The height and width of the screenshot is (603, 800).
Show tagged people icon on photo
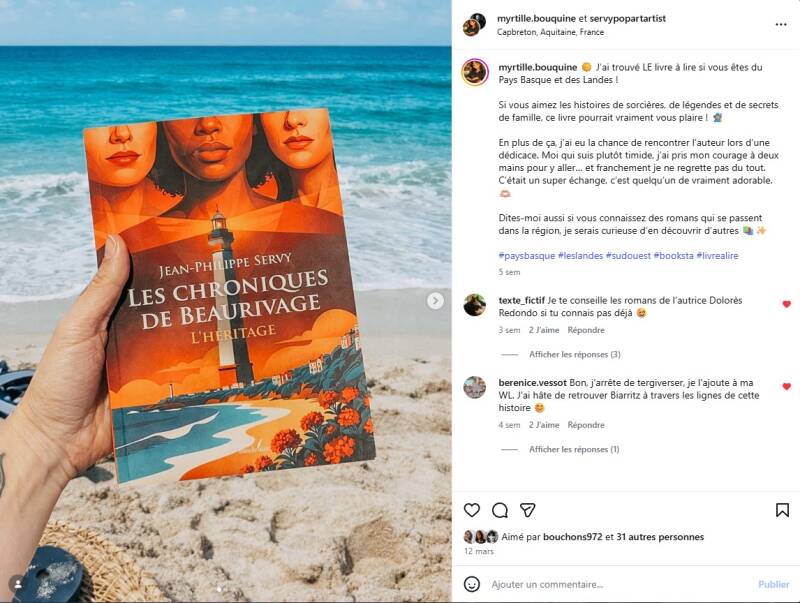(18, 584)
